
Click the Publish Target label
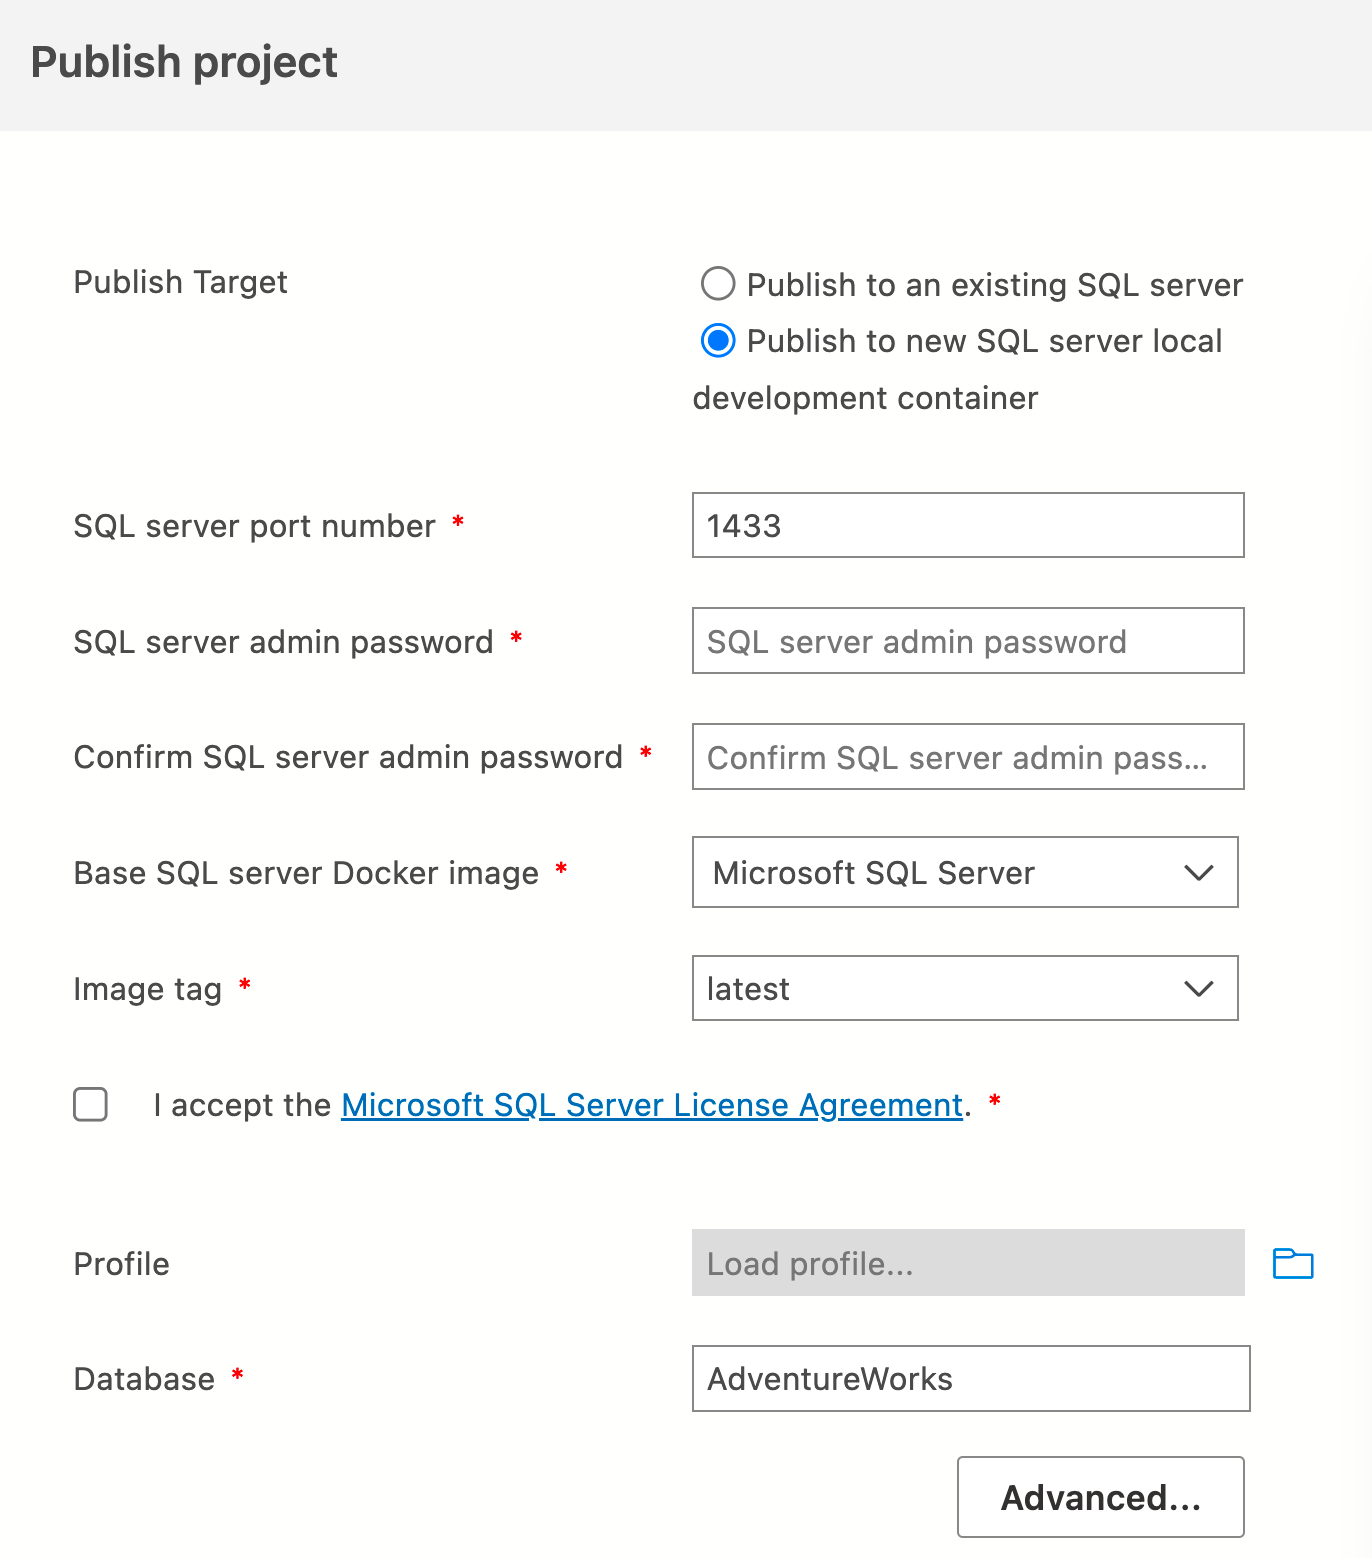(x=180, y=282)
